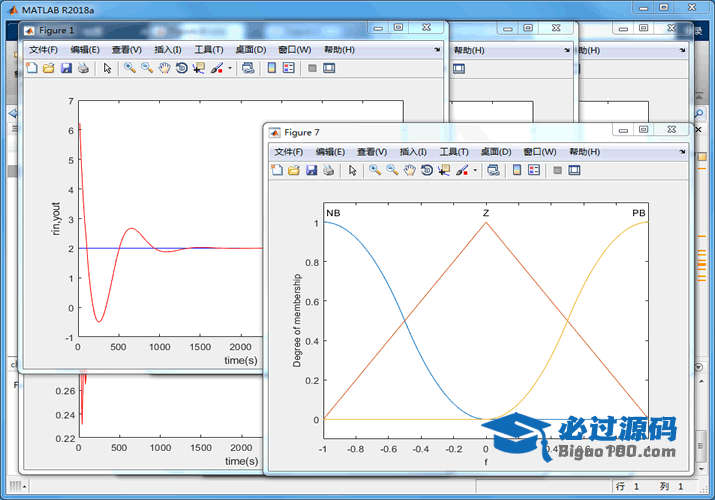Click Save icon in Figure 7 toolbar

[x=311, y=170]
